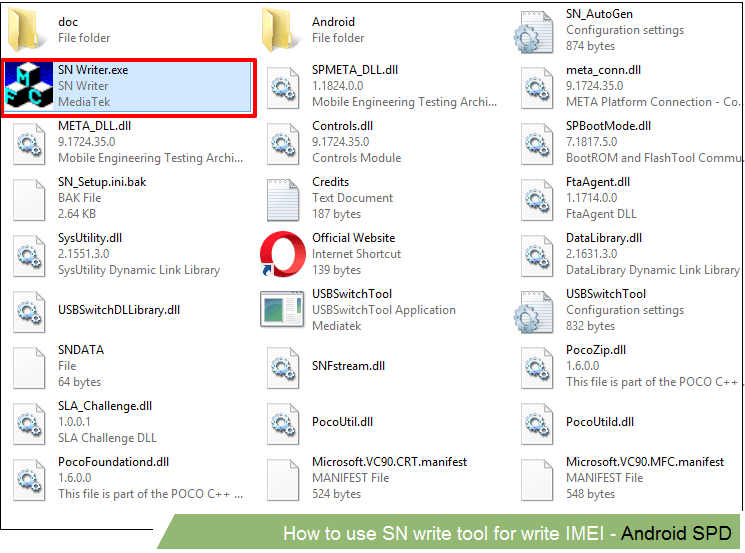
Task: Launch the USBSwitchTool application icon
Action: [282, 309]
